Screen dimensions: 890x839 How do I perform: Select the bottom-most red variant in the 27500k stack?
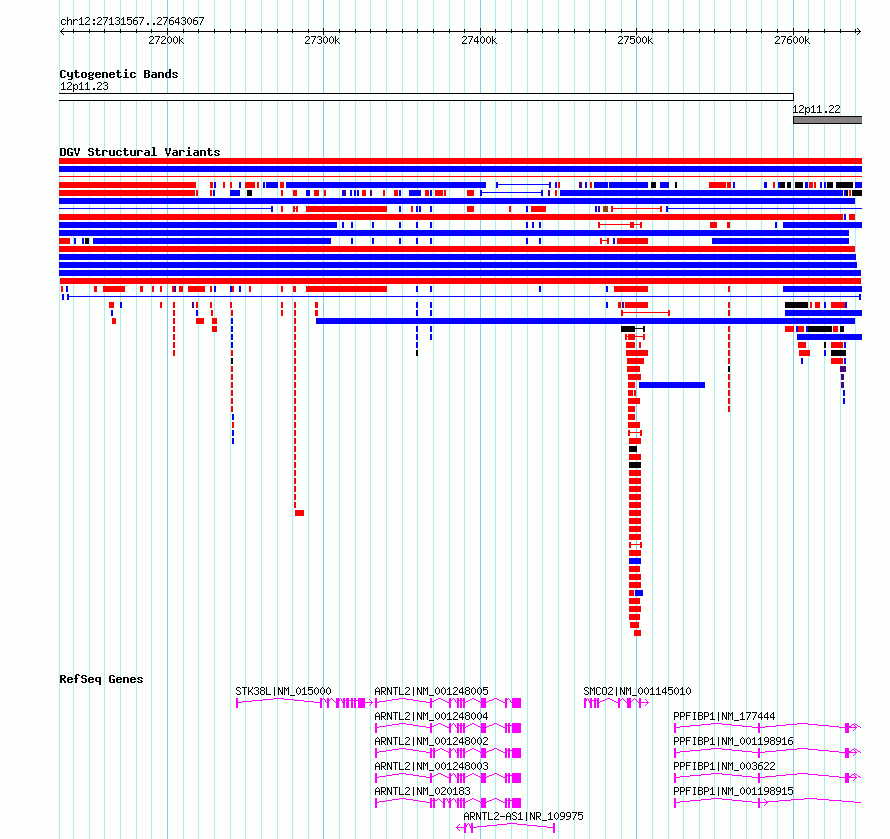[x=637, y=633]
